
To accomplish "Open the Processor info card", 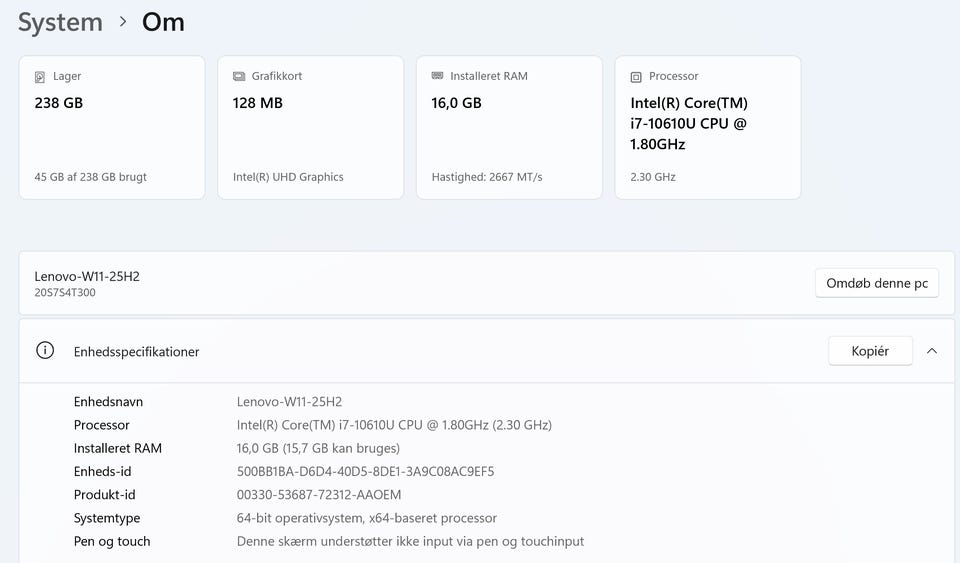I will [707, 127].
